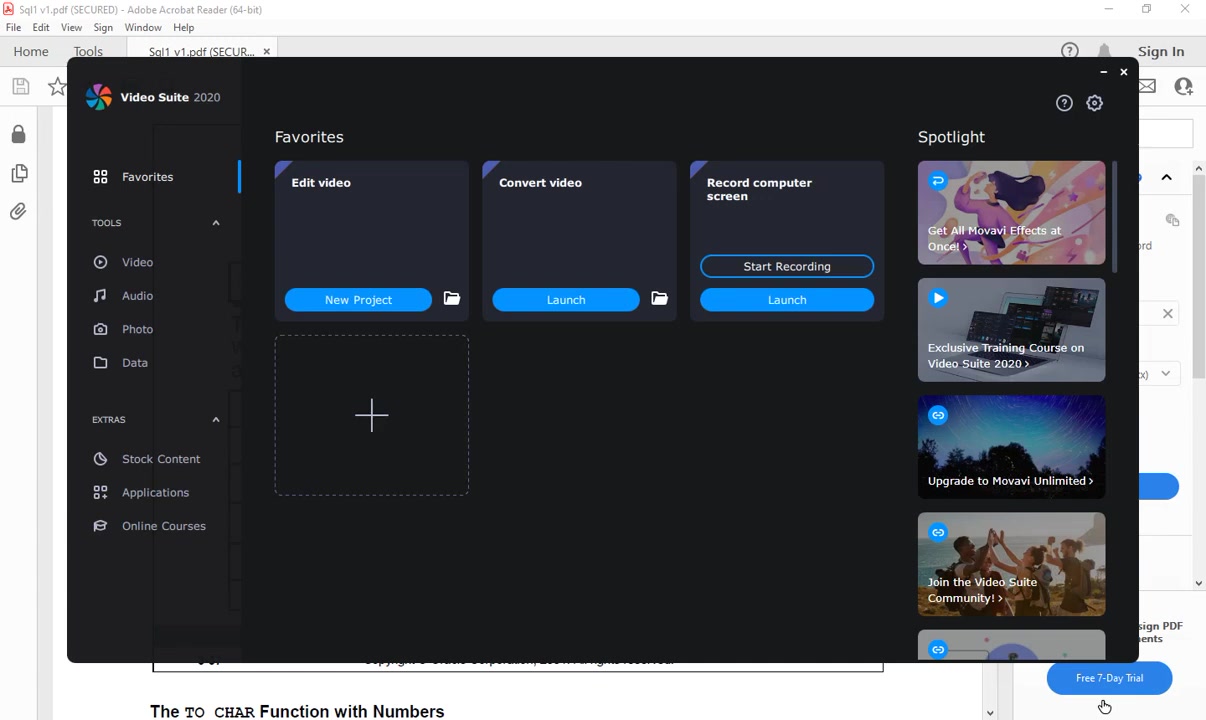Click the Start Recording button
The image size is (1206, 720).
coord(787,266)
